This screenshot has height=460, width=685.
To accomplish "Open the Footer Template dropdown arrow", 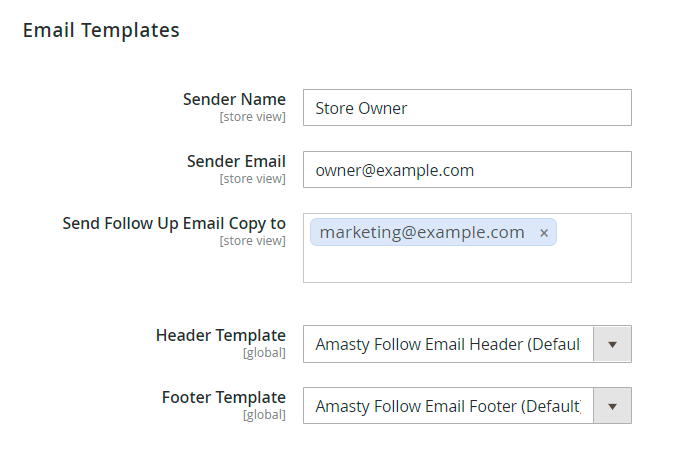I will (612, 406).
